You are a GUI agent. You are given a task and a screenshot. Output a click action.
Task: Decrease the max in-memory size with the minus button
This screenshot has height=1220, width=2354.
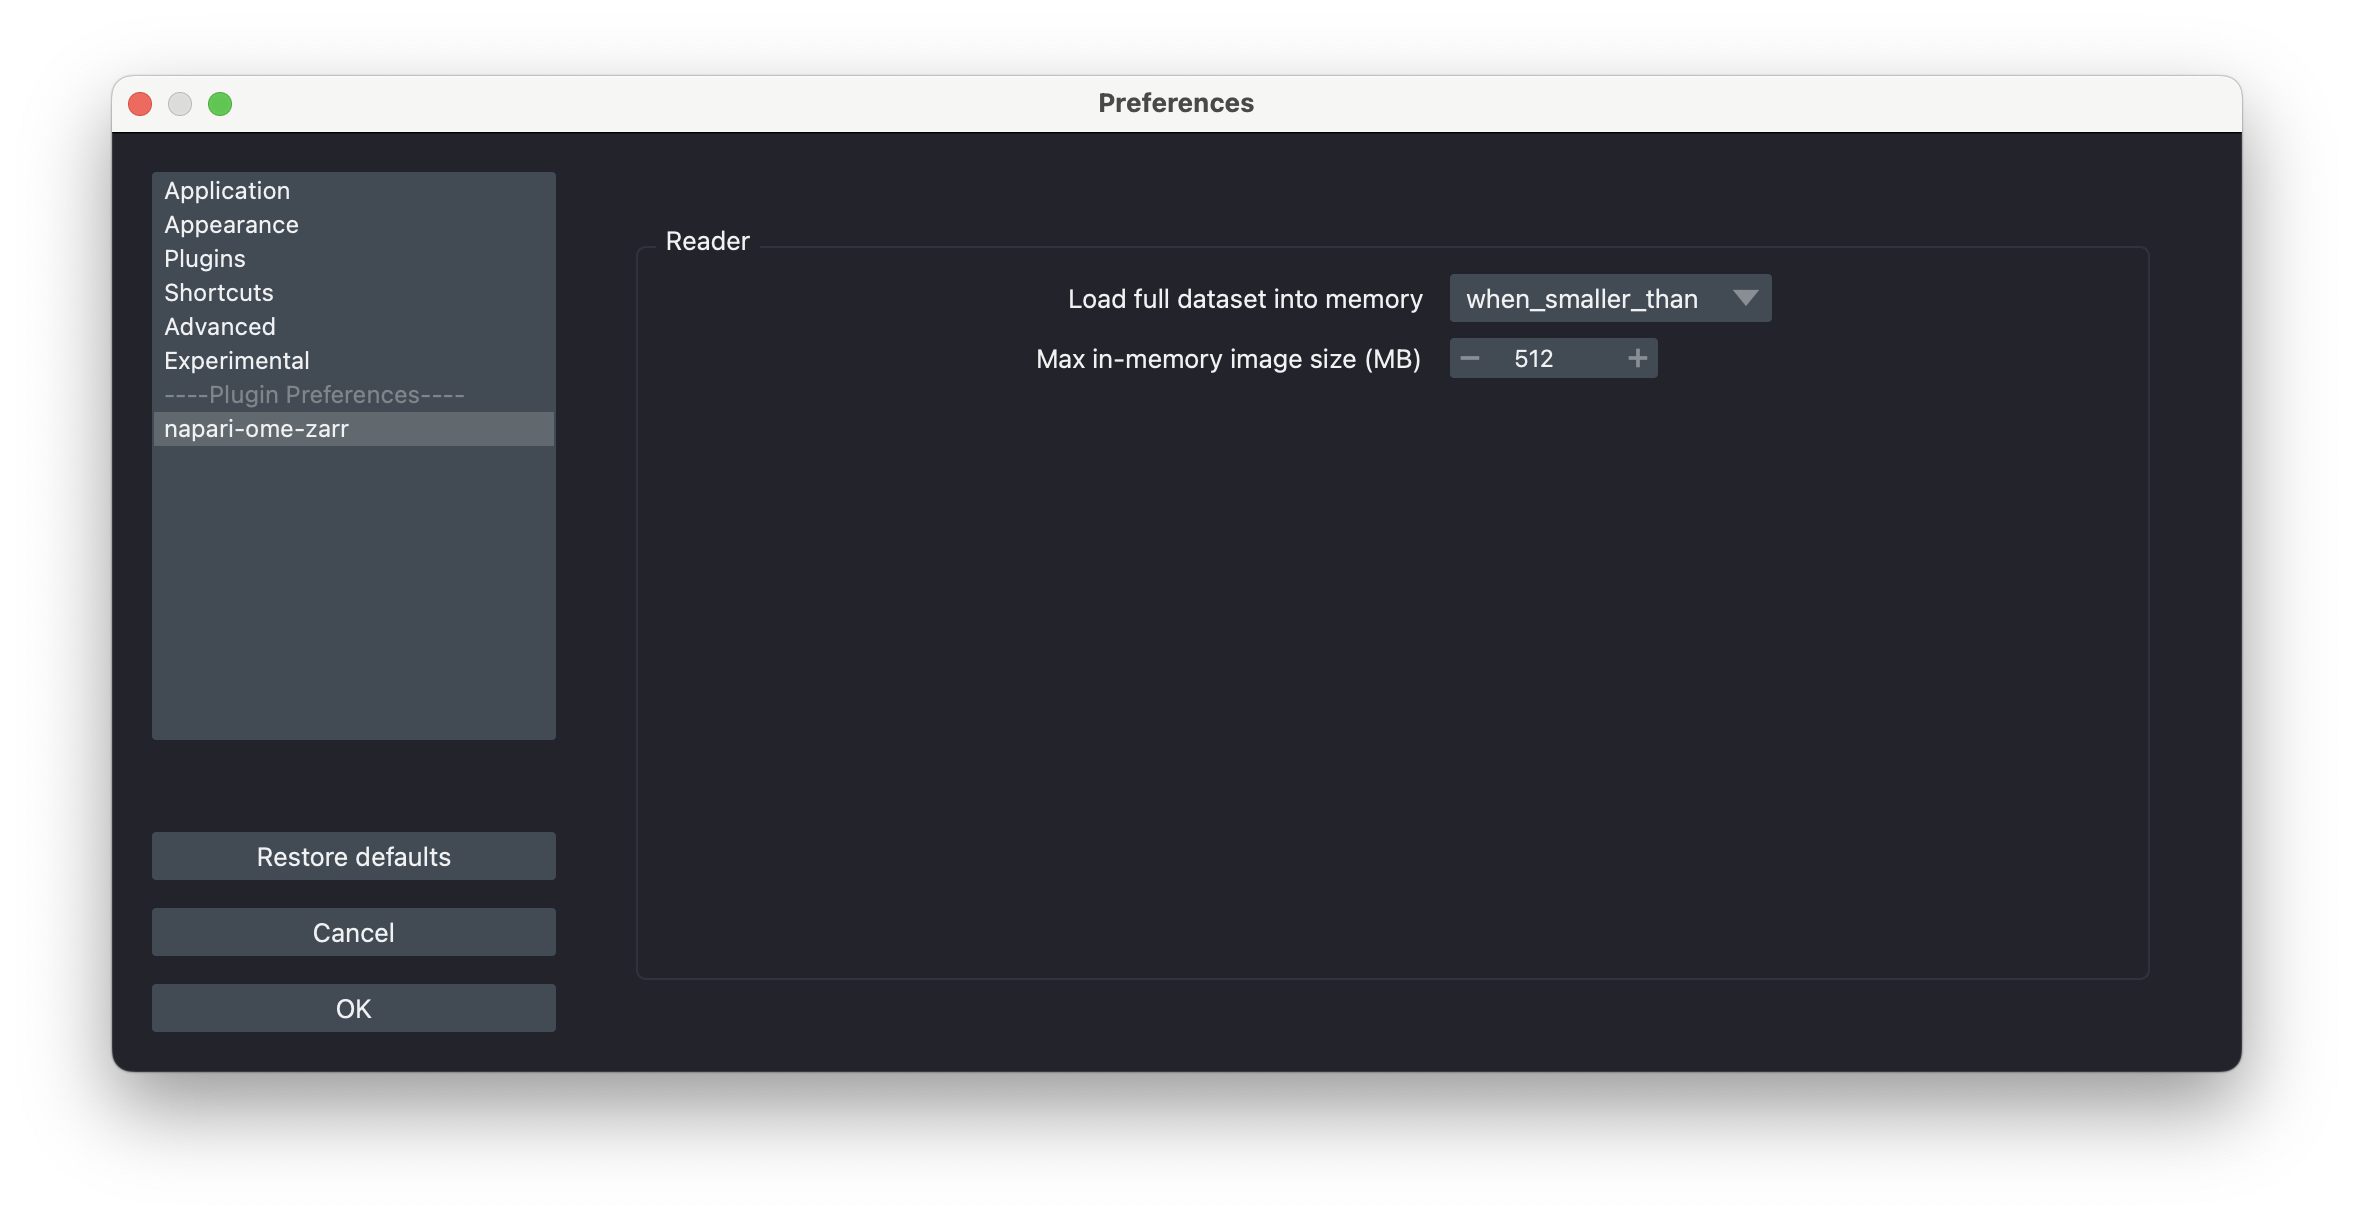(x=1470, y=358)
